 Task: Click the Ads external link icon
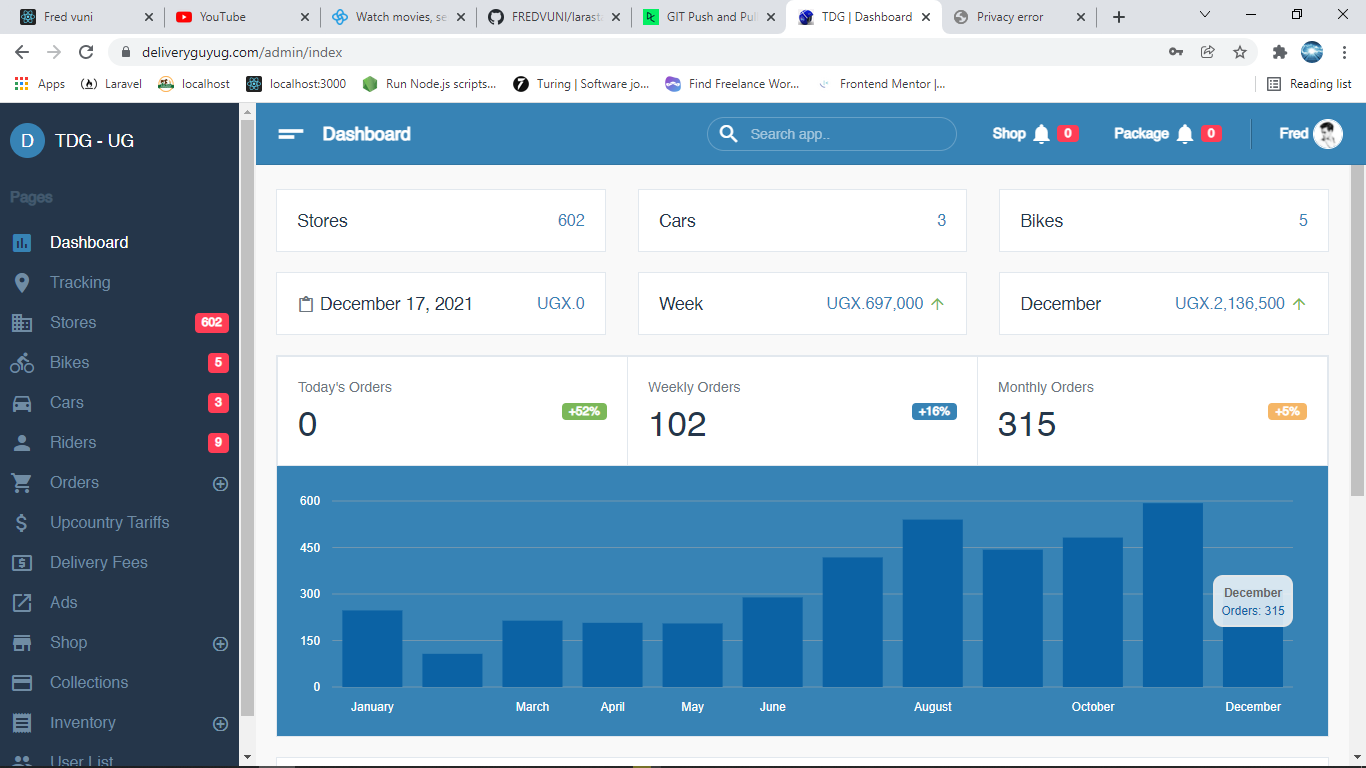pos(22,603)
